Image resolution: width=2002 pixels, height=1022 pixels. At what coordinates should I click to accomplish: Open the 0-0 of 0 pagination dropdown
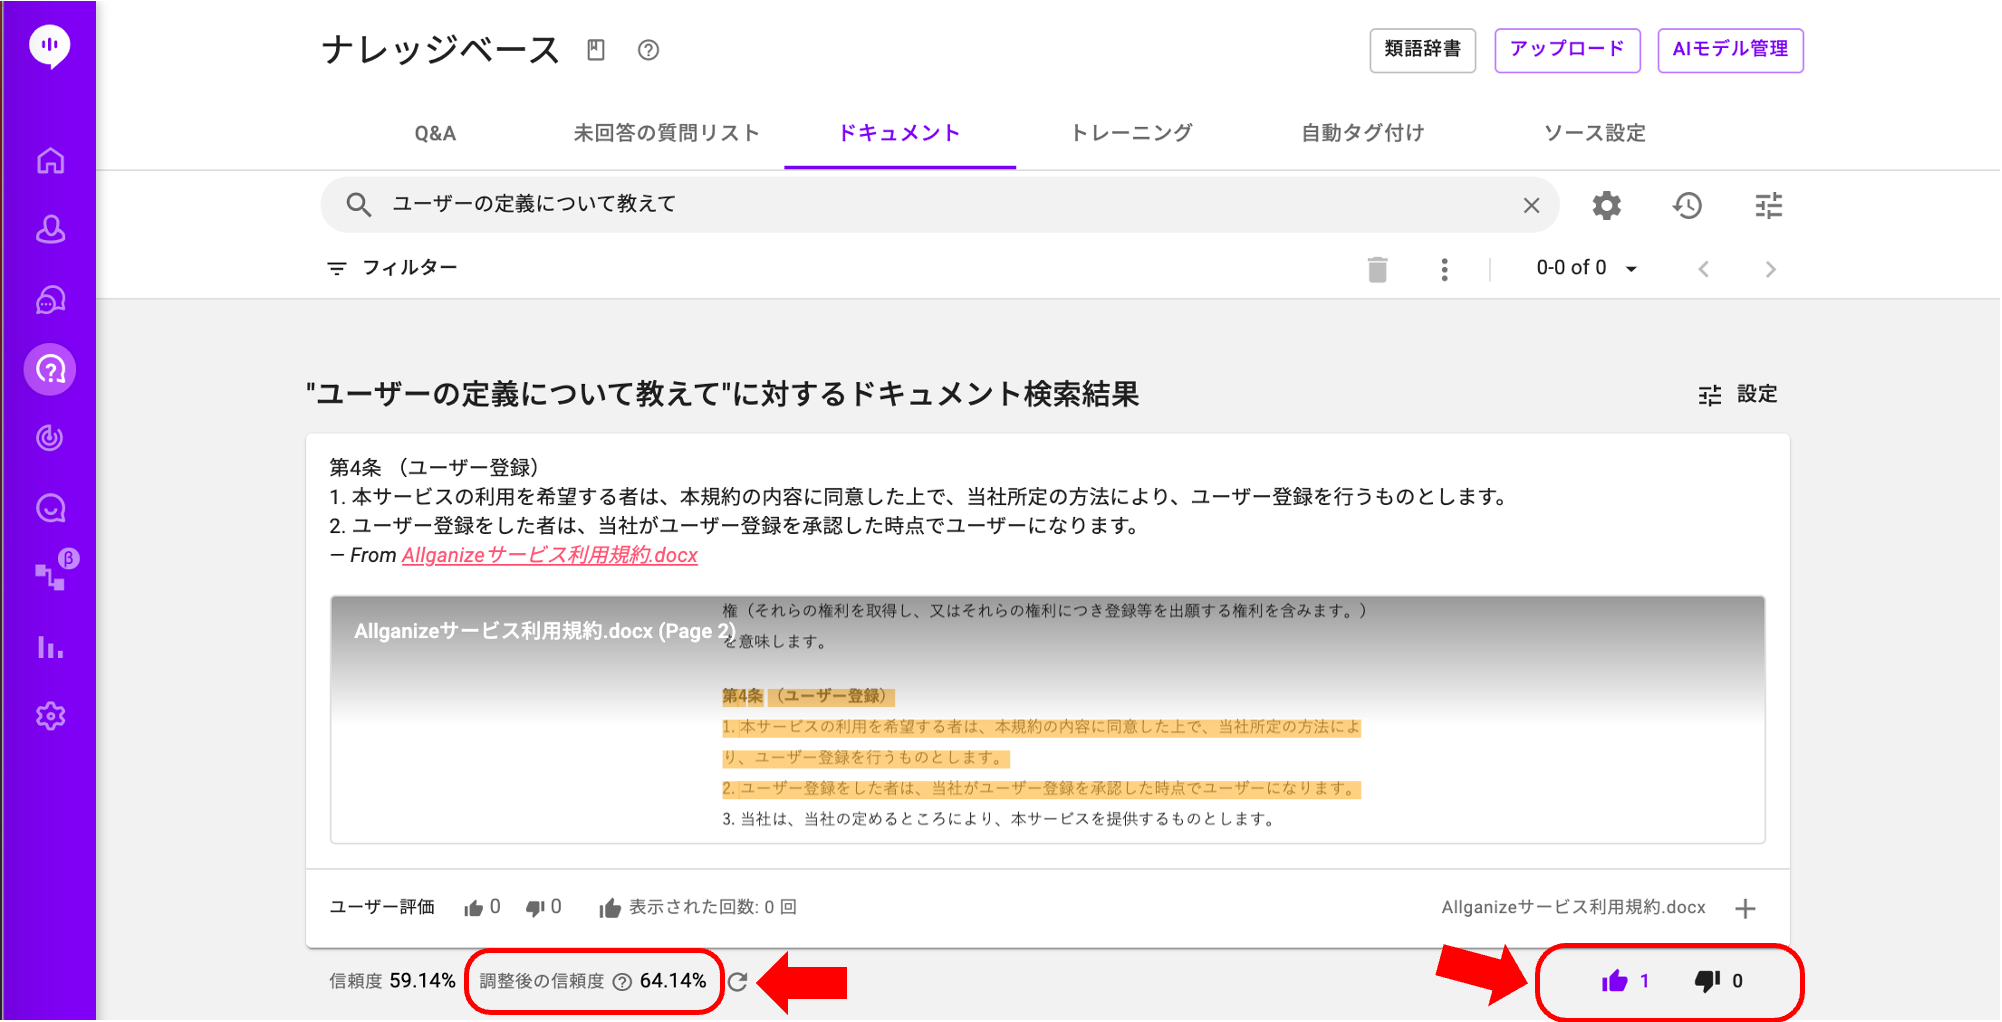click(x=1587, y=268)
